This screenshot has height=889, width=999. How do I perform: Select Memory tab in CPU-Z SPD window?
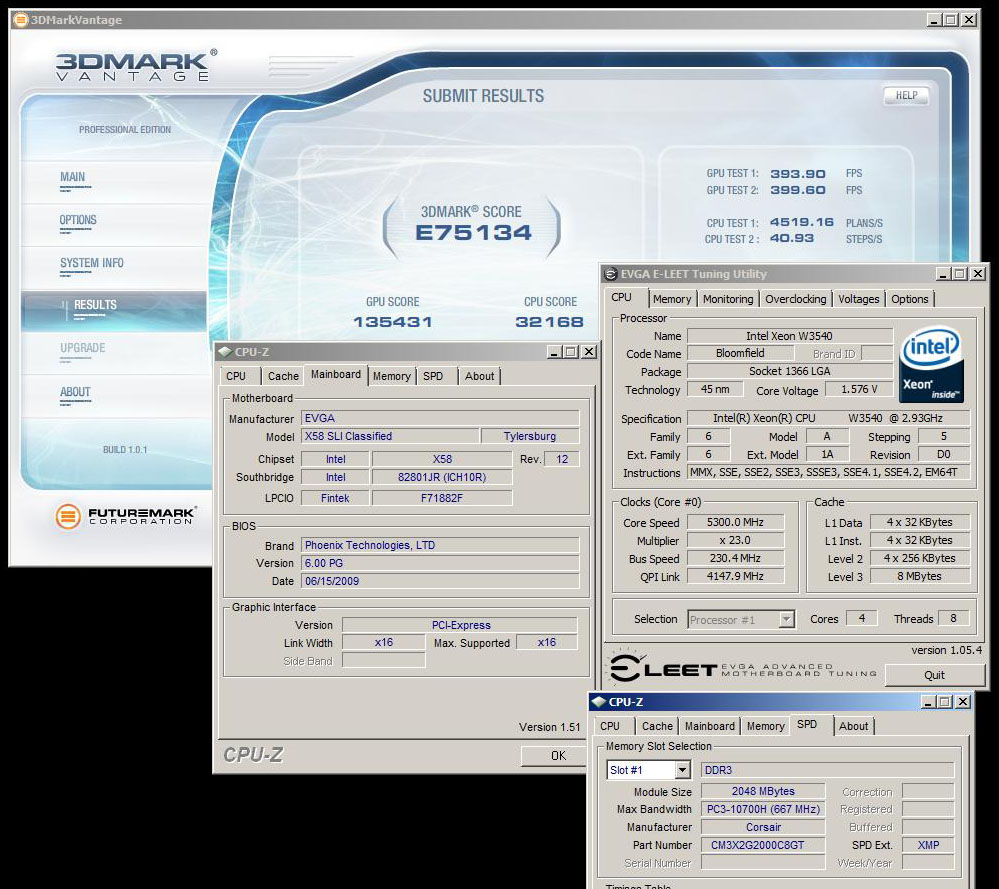765,726
